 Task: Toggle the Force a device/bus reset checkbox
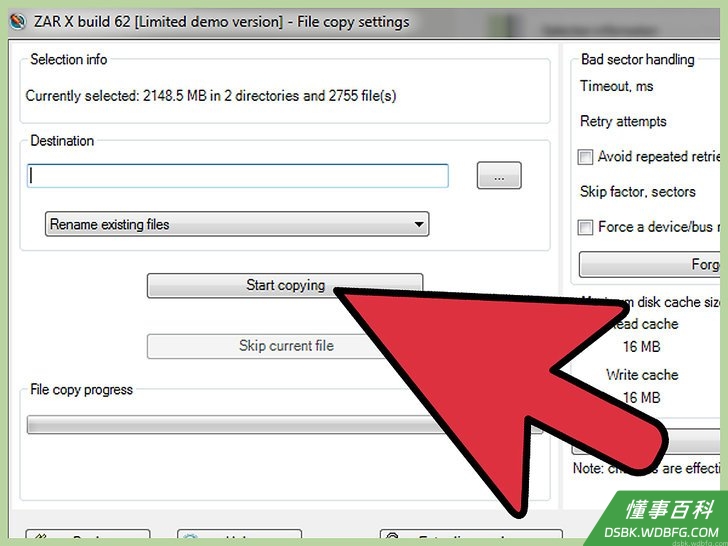585,228
